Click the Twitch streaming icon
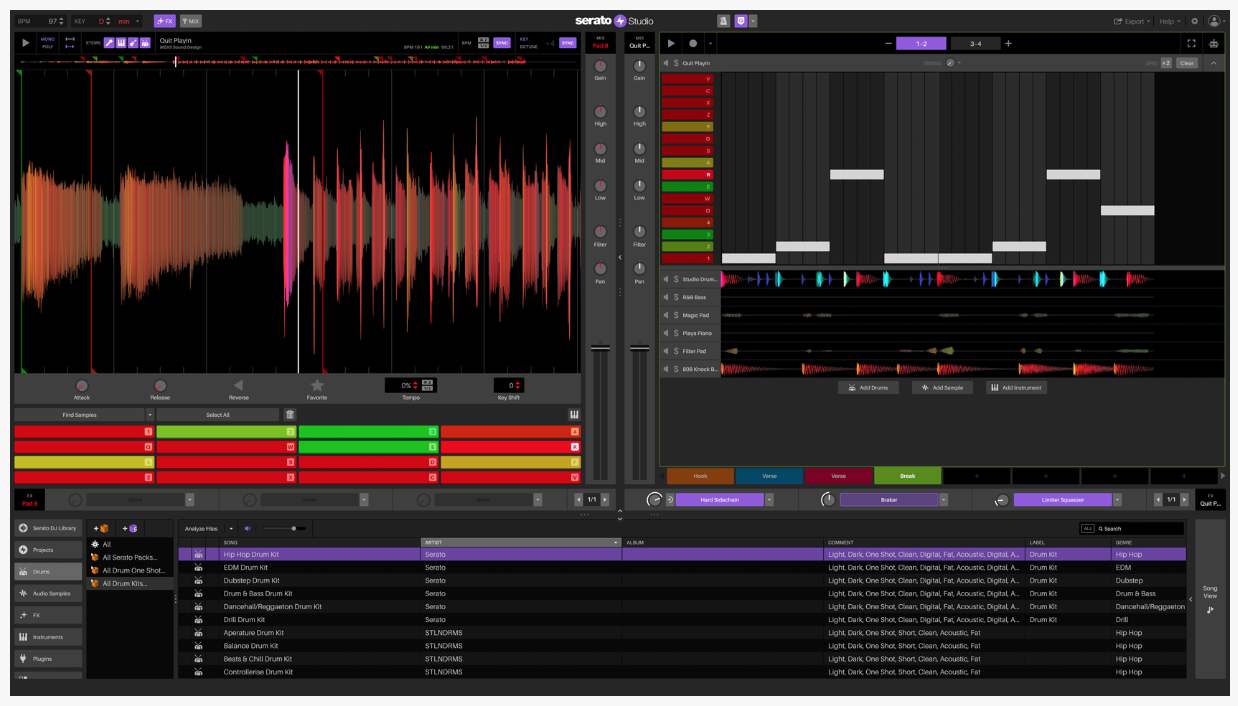Image resolution: width=1238 pixels, height=706 pixels. 740,20
